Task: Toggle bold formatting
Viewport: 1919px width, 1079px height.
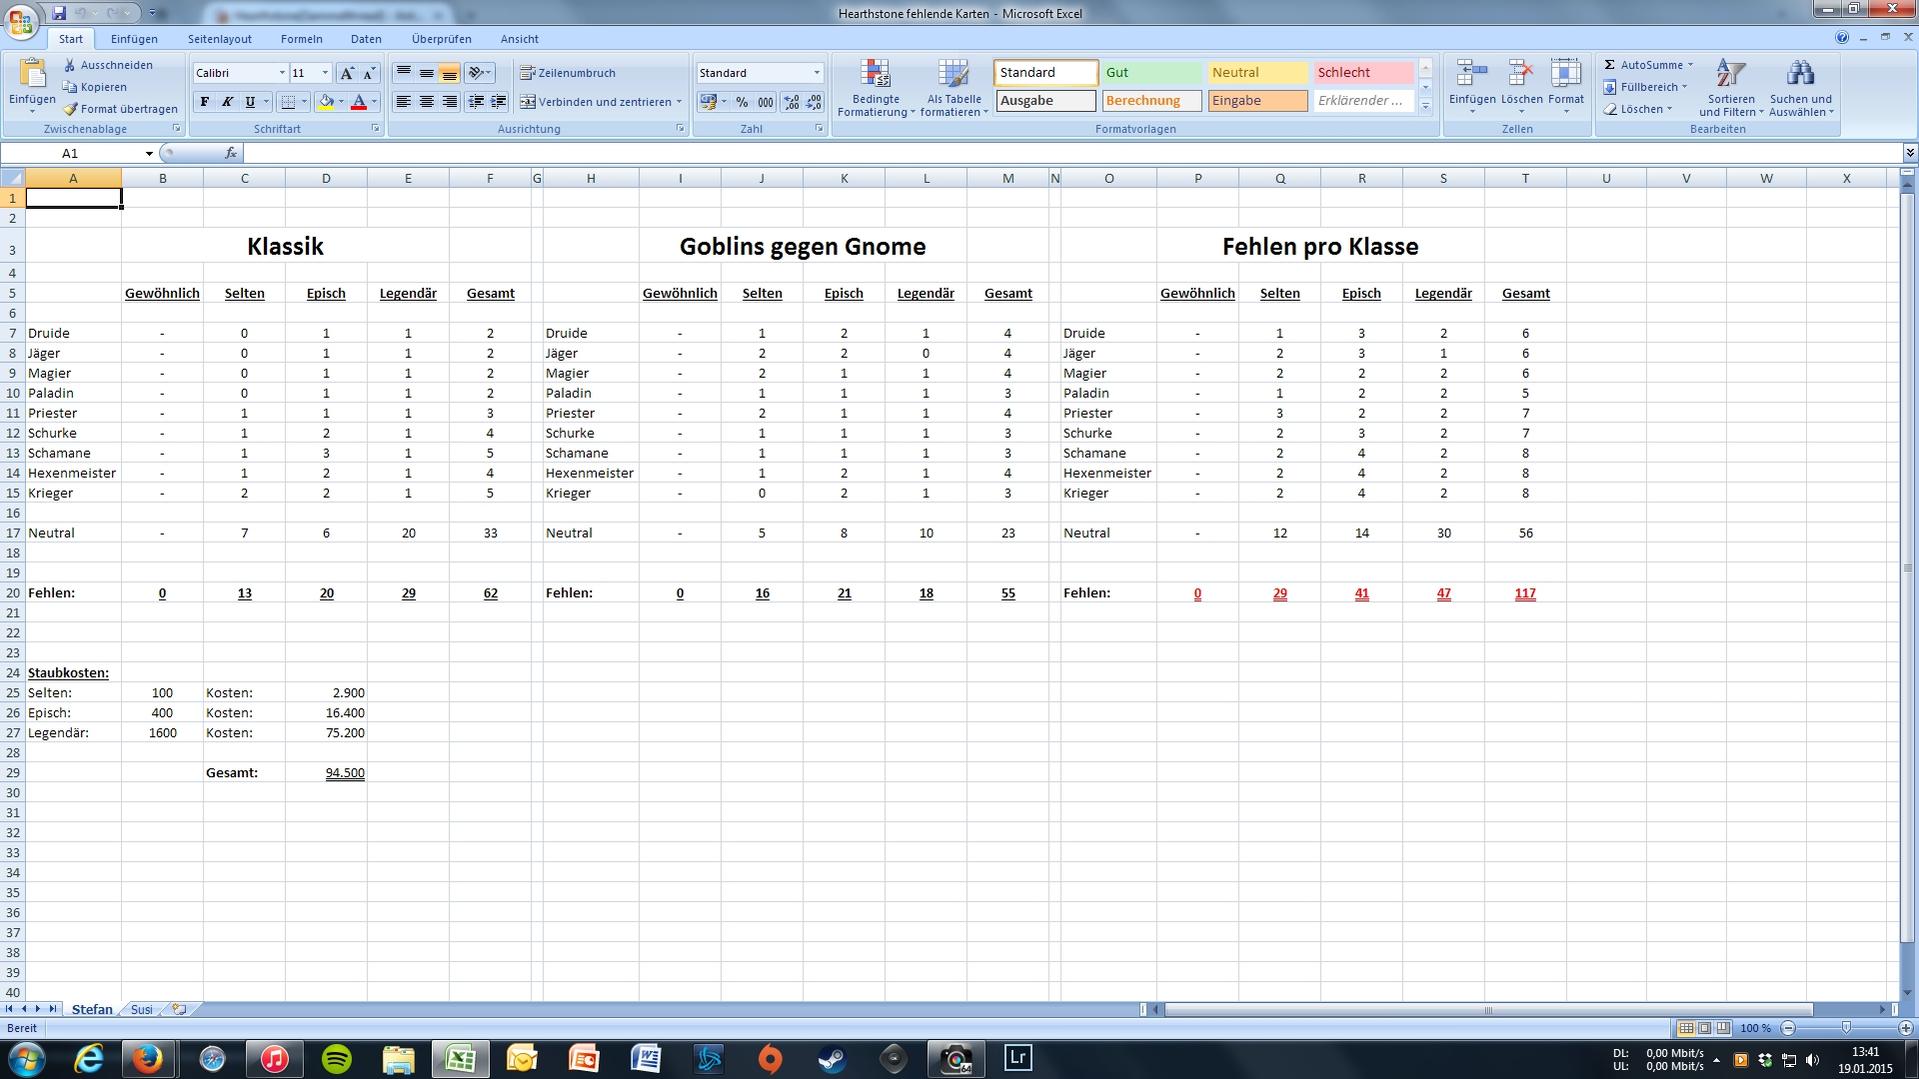Action: [x=205, y=102]
